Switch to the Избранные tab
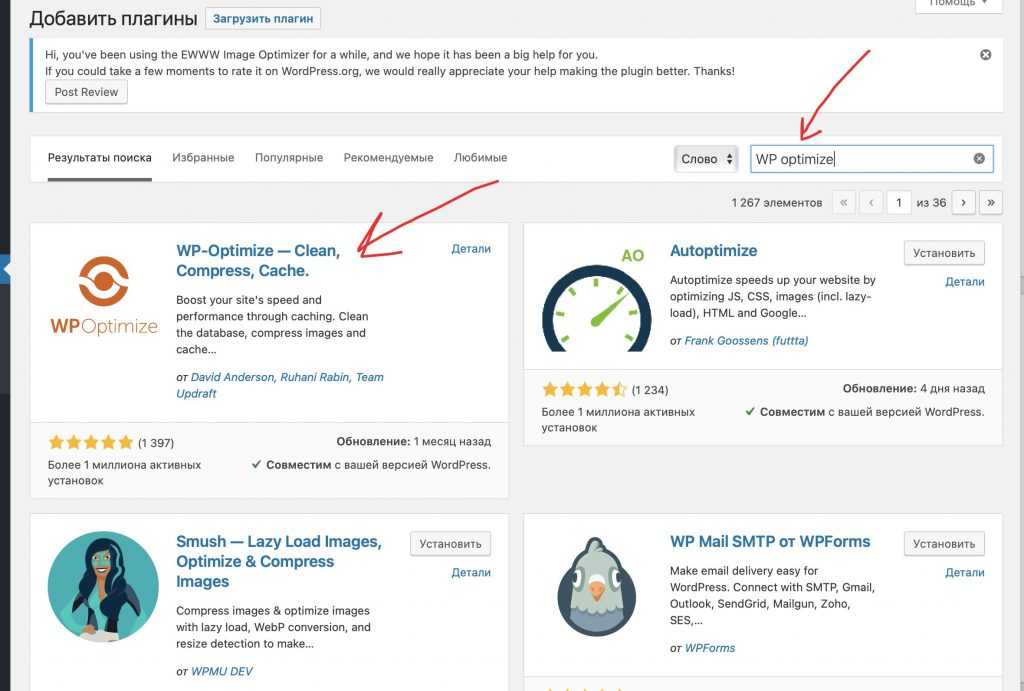The height and width of the screenshot is (691, 1024). tap(203, 158)
